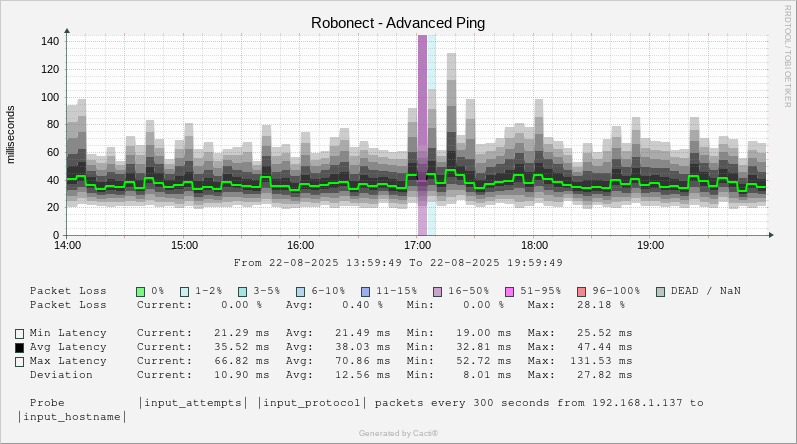The width and height of the screenshot is (797, 444).
Task: Click the Packet Loss Avg 0.40 % value
Action: [x=362, y=305]
